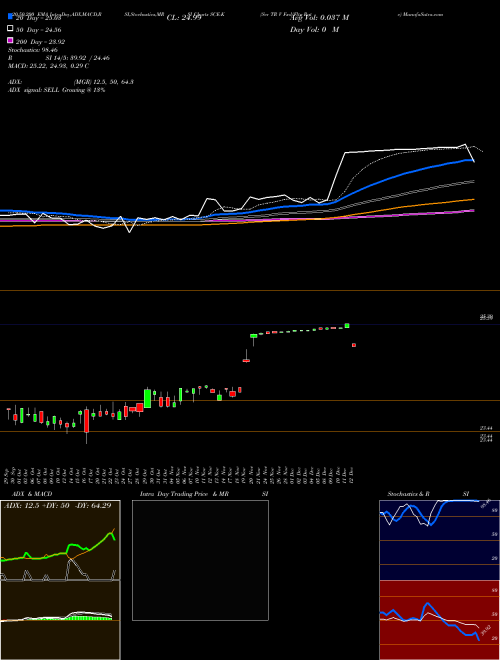Image resolution: width=500 pixels, height=660 pixels.
Task: Select the '20 Day' moving average value text
Action: [39, 18]
